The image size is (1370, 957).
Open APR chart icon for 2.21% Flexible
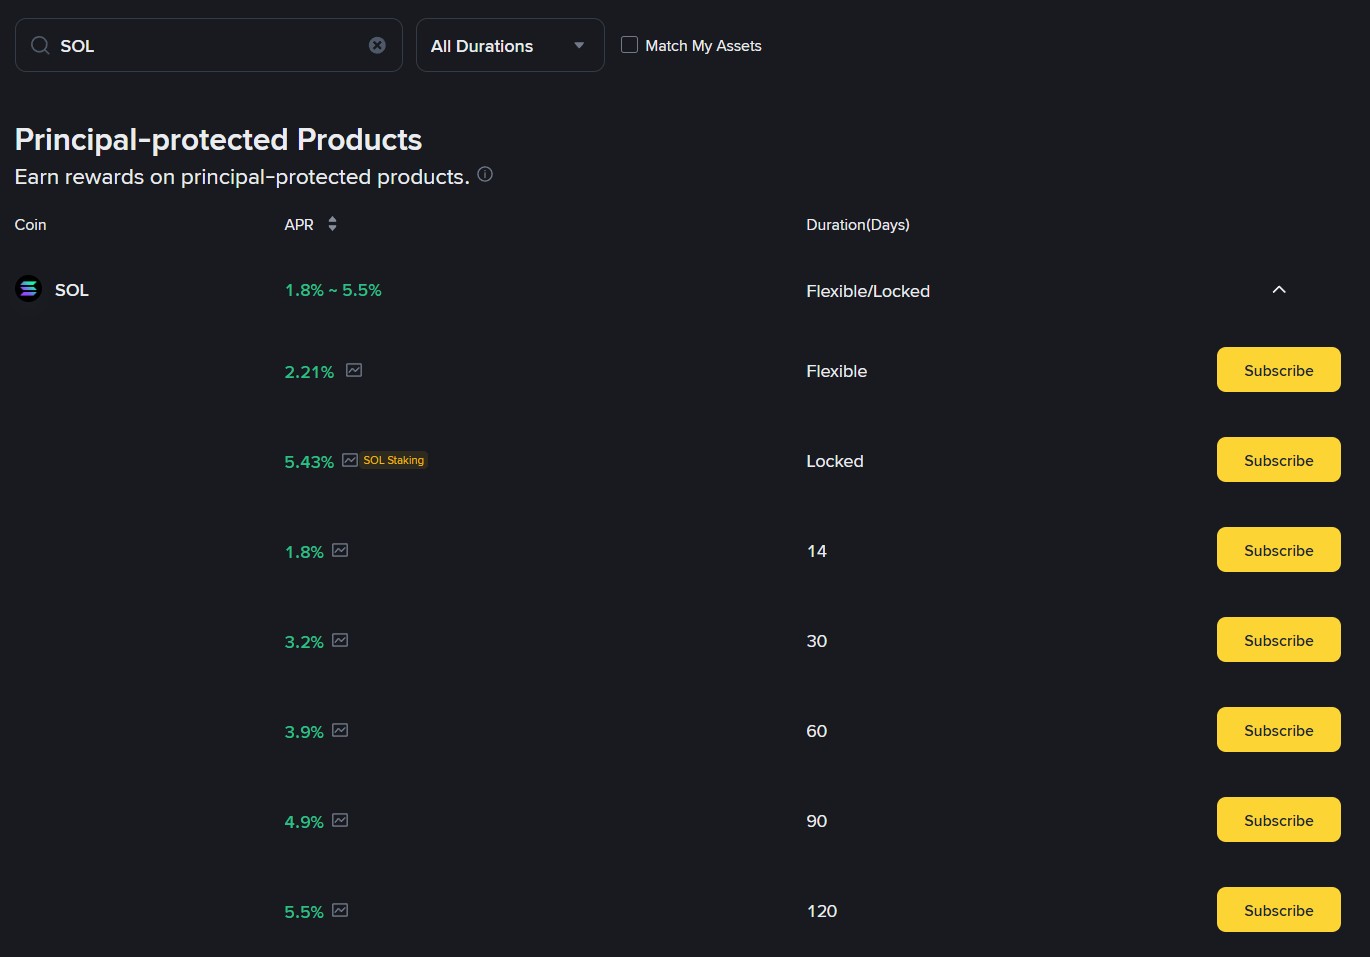point(354,371)
